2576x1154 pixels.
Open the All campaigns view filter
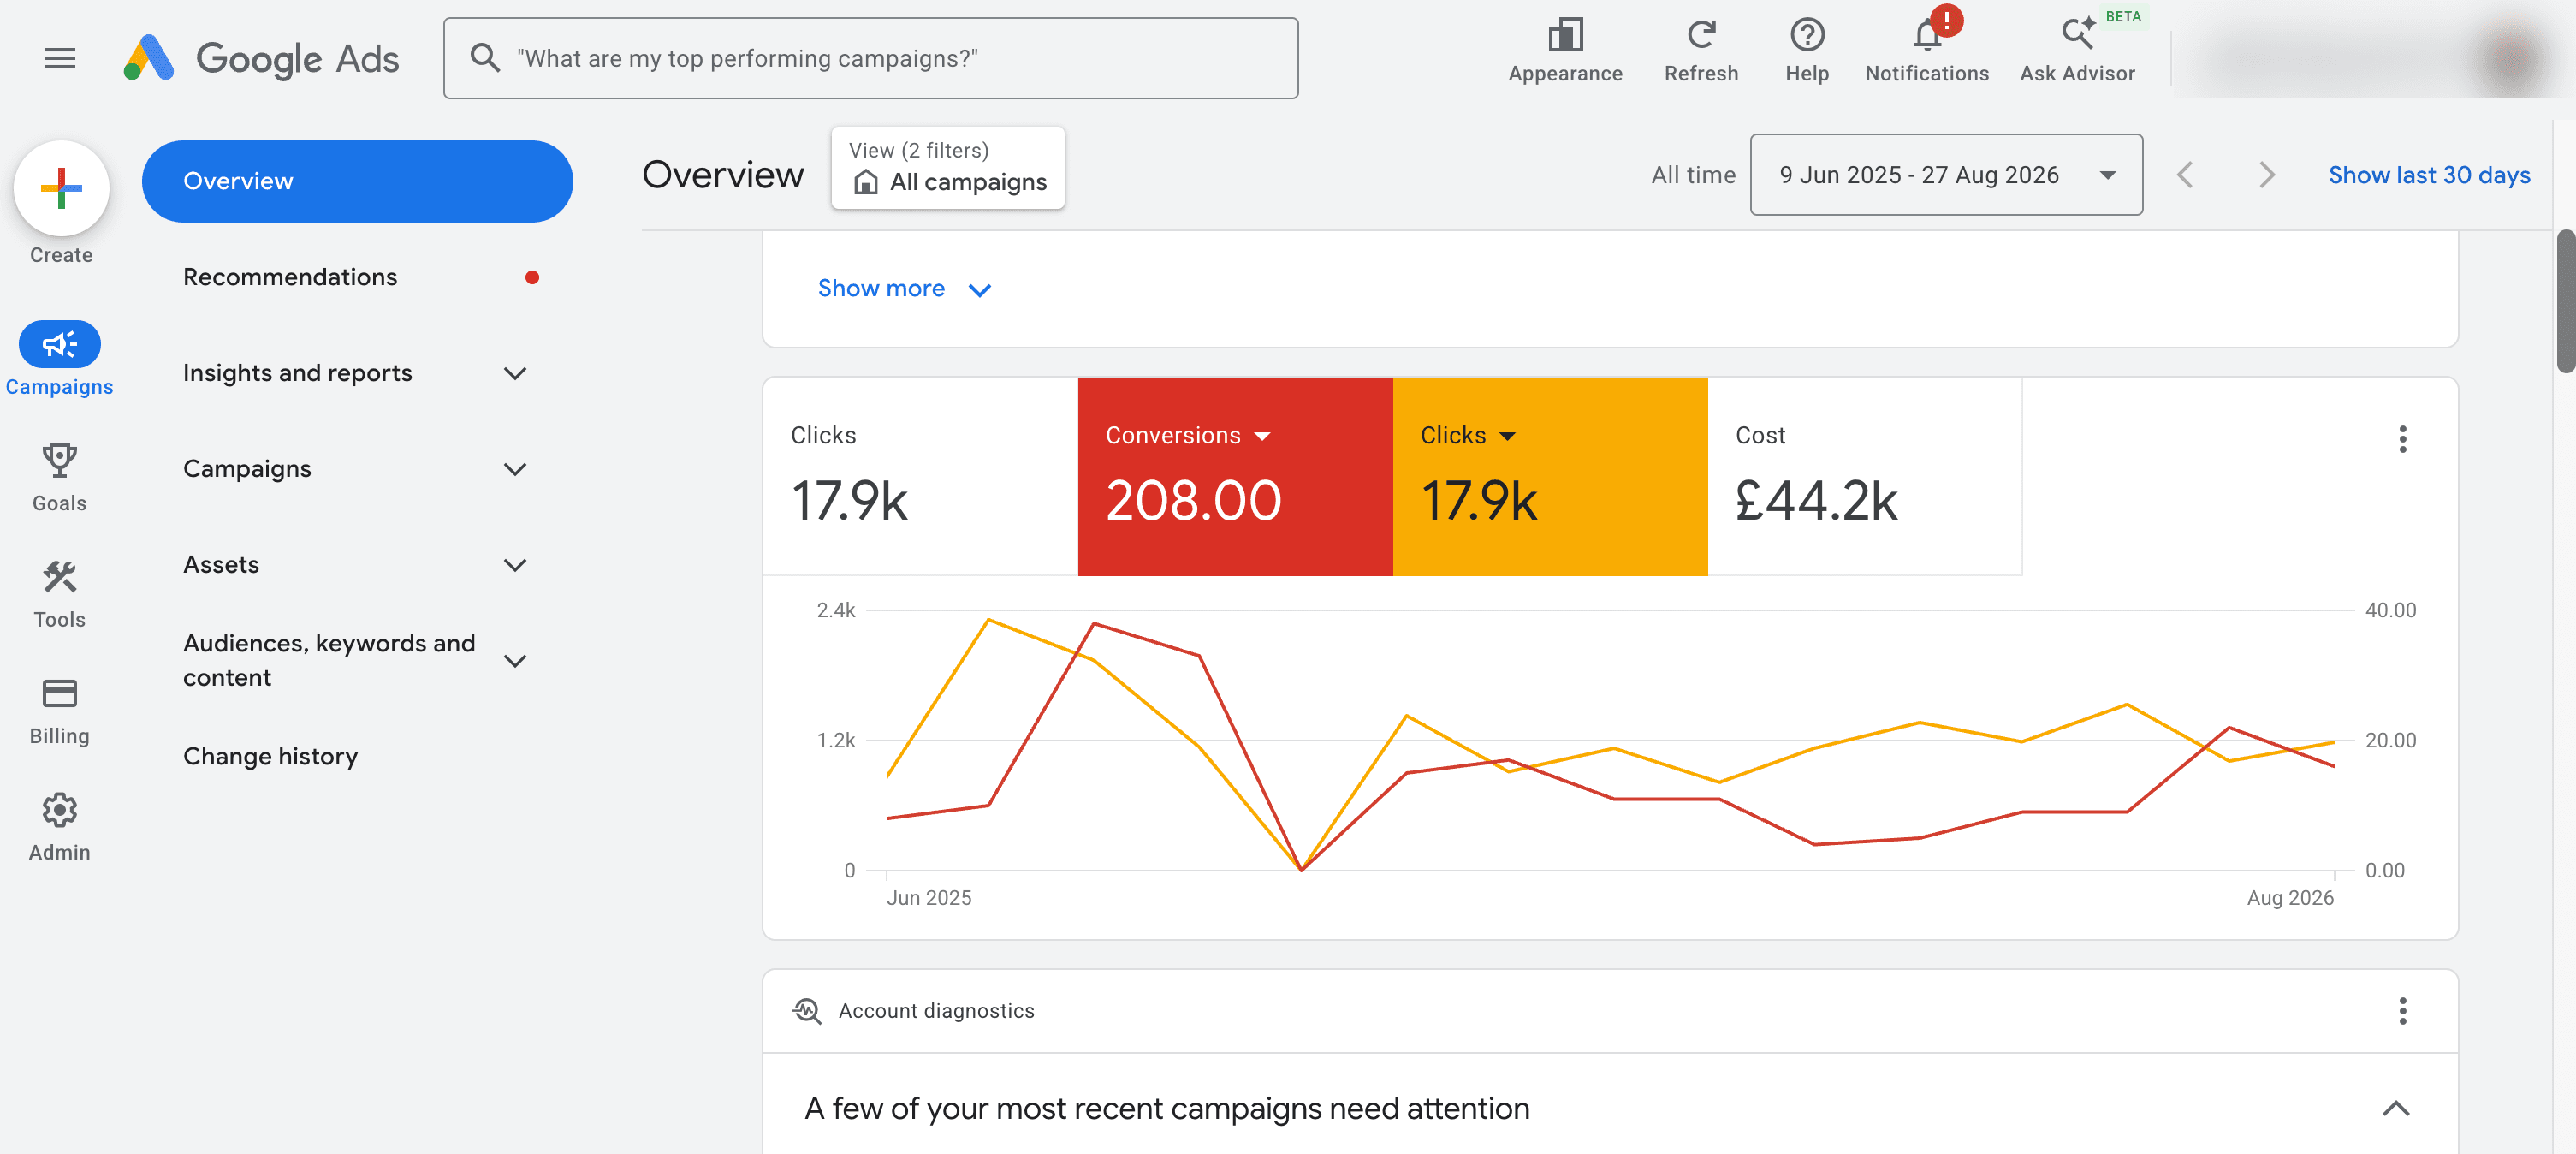coord(947,168)
